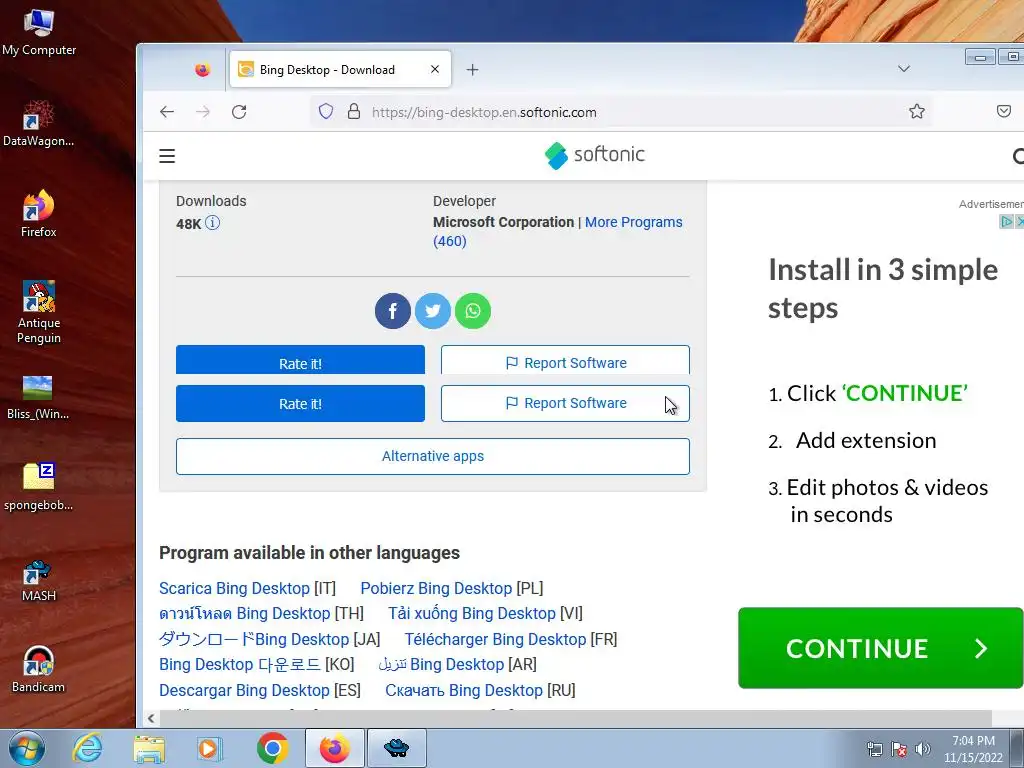Open the Windows Start menu
The image size is (1024, 768).
(x=26, y=748)
